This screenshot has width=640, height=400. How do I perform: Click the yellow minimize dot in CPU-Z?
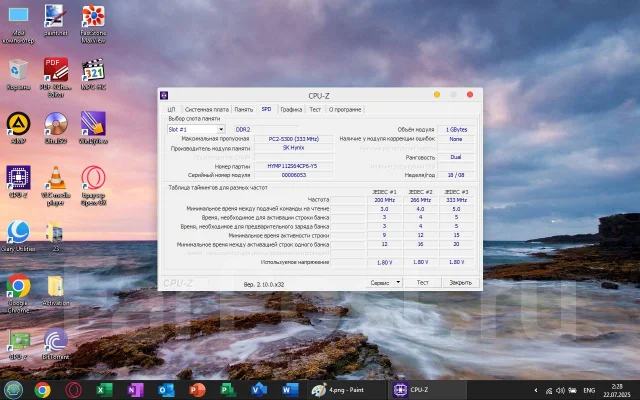437,95
